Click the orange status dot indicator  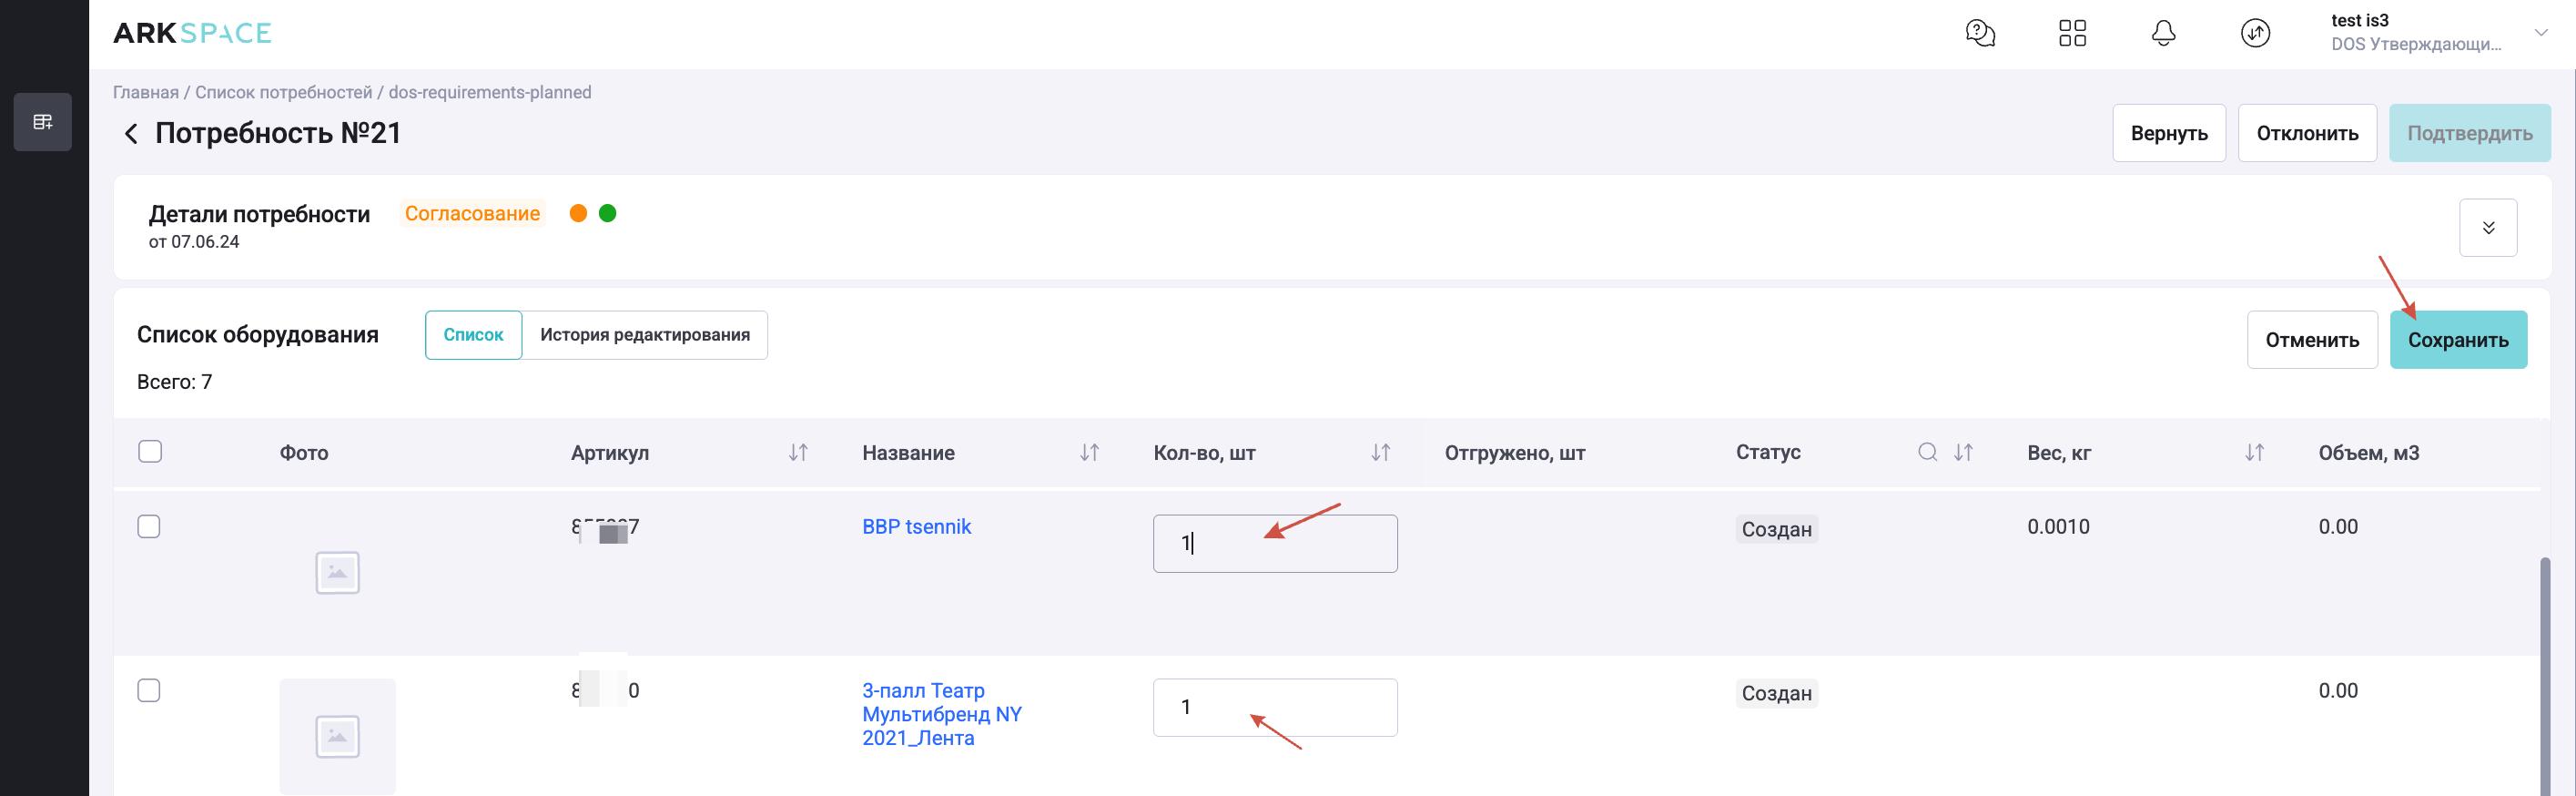click(x=578, y=213)
